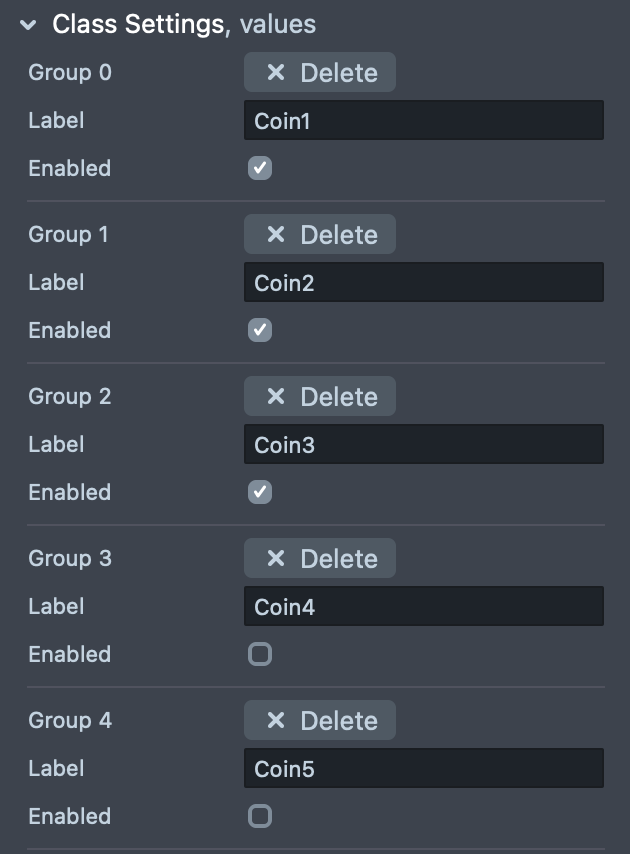Image resolution: width=630 pixels, height=854 pixels.
Task: Disable the Coin1 Enabled checkbox
Action: click(260, 168)
